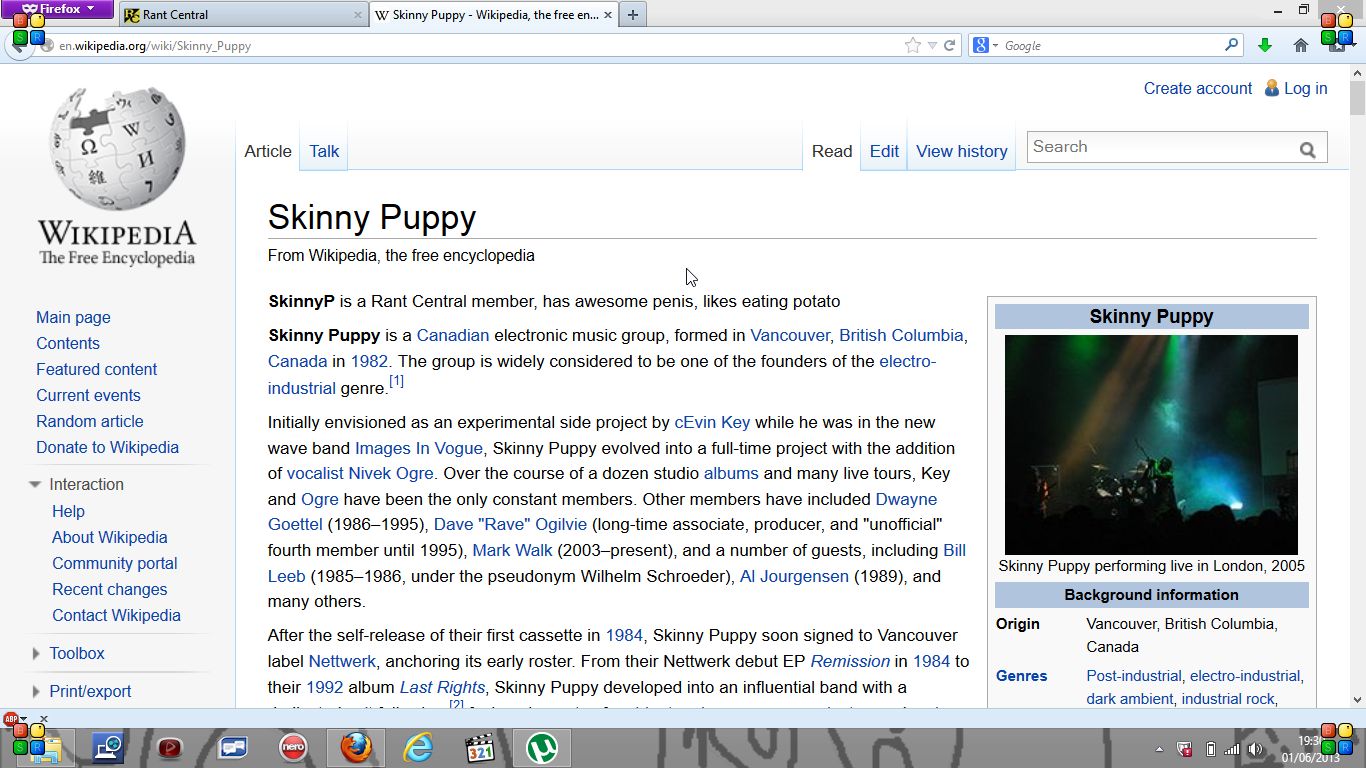
Task: Bookmark this page with the star icon
Action: point(912,45)
